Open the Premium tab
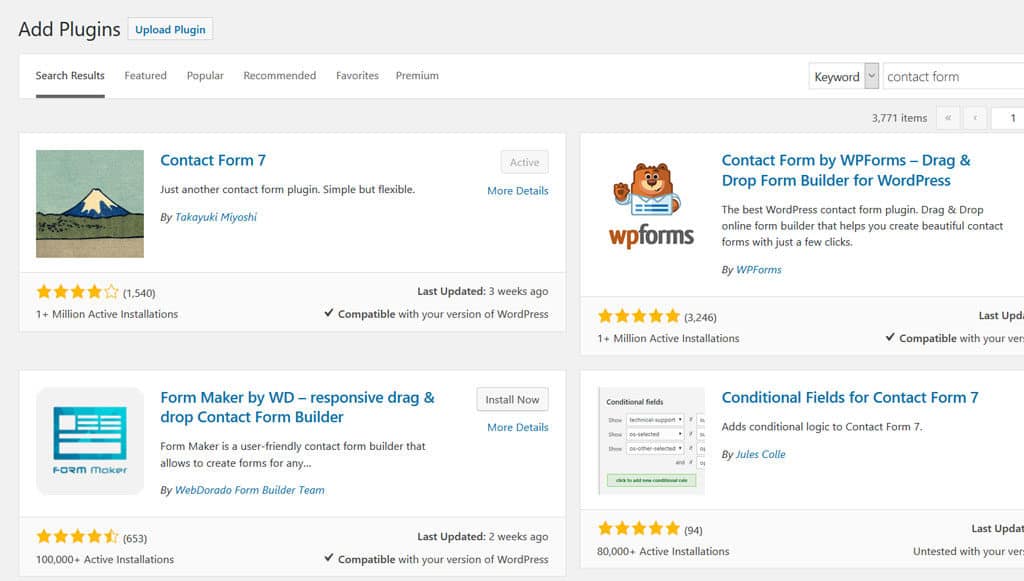1024x581 pixels. click(417, 76)
